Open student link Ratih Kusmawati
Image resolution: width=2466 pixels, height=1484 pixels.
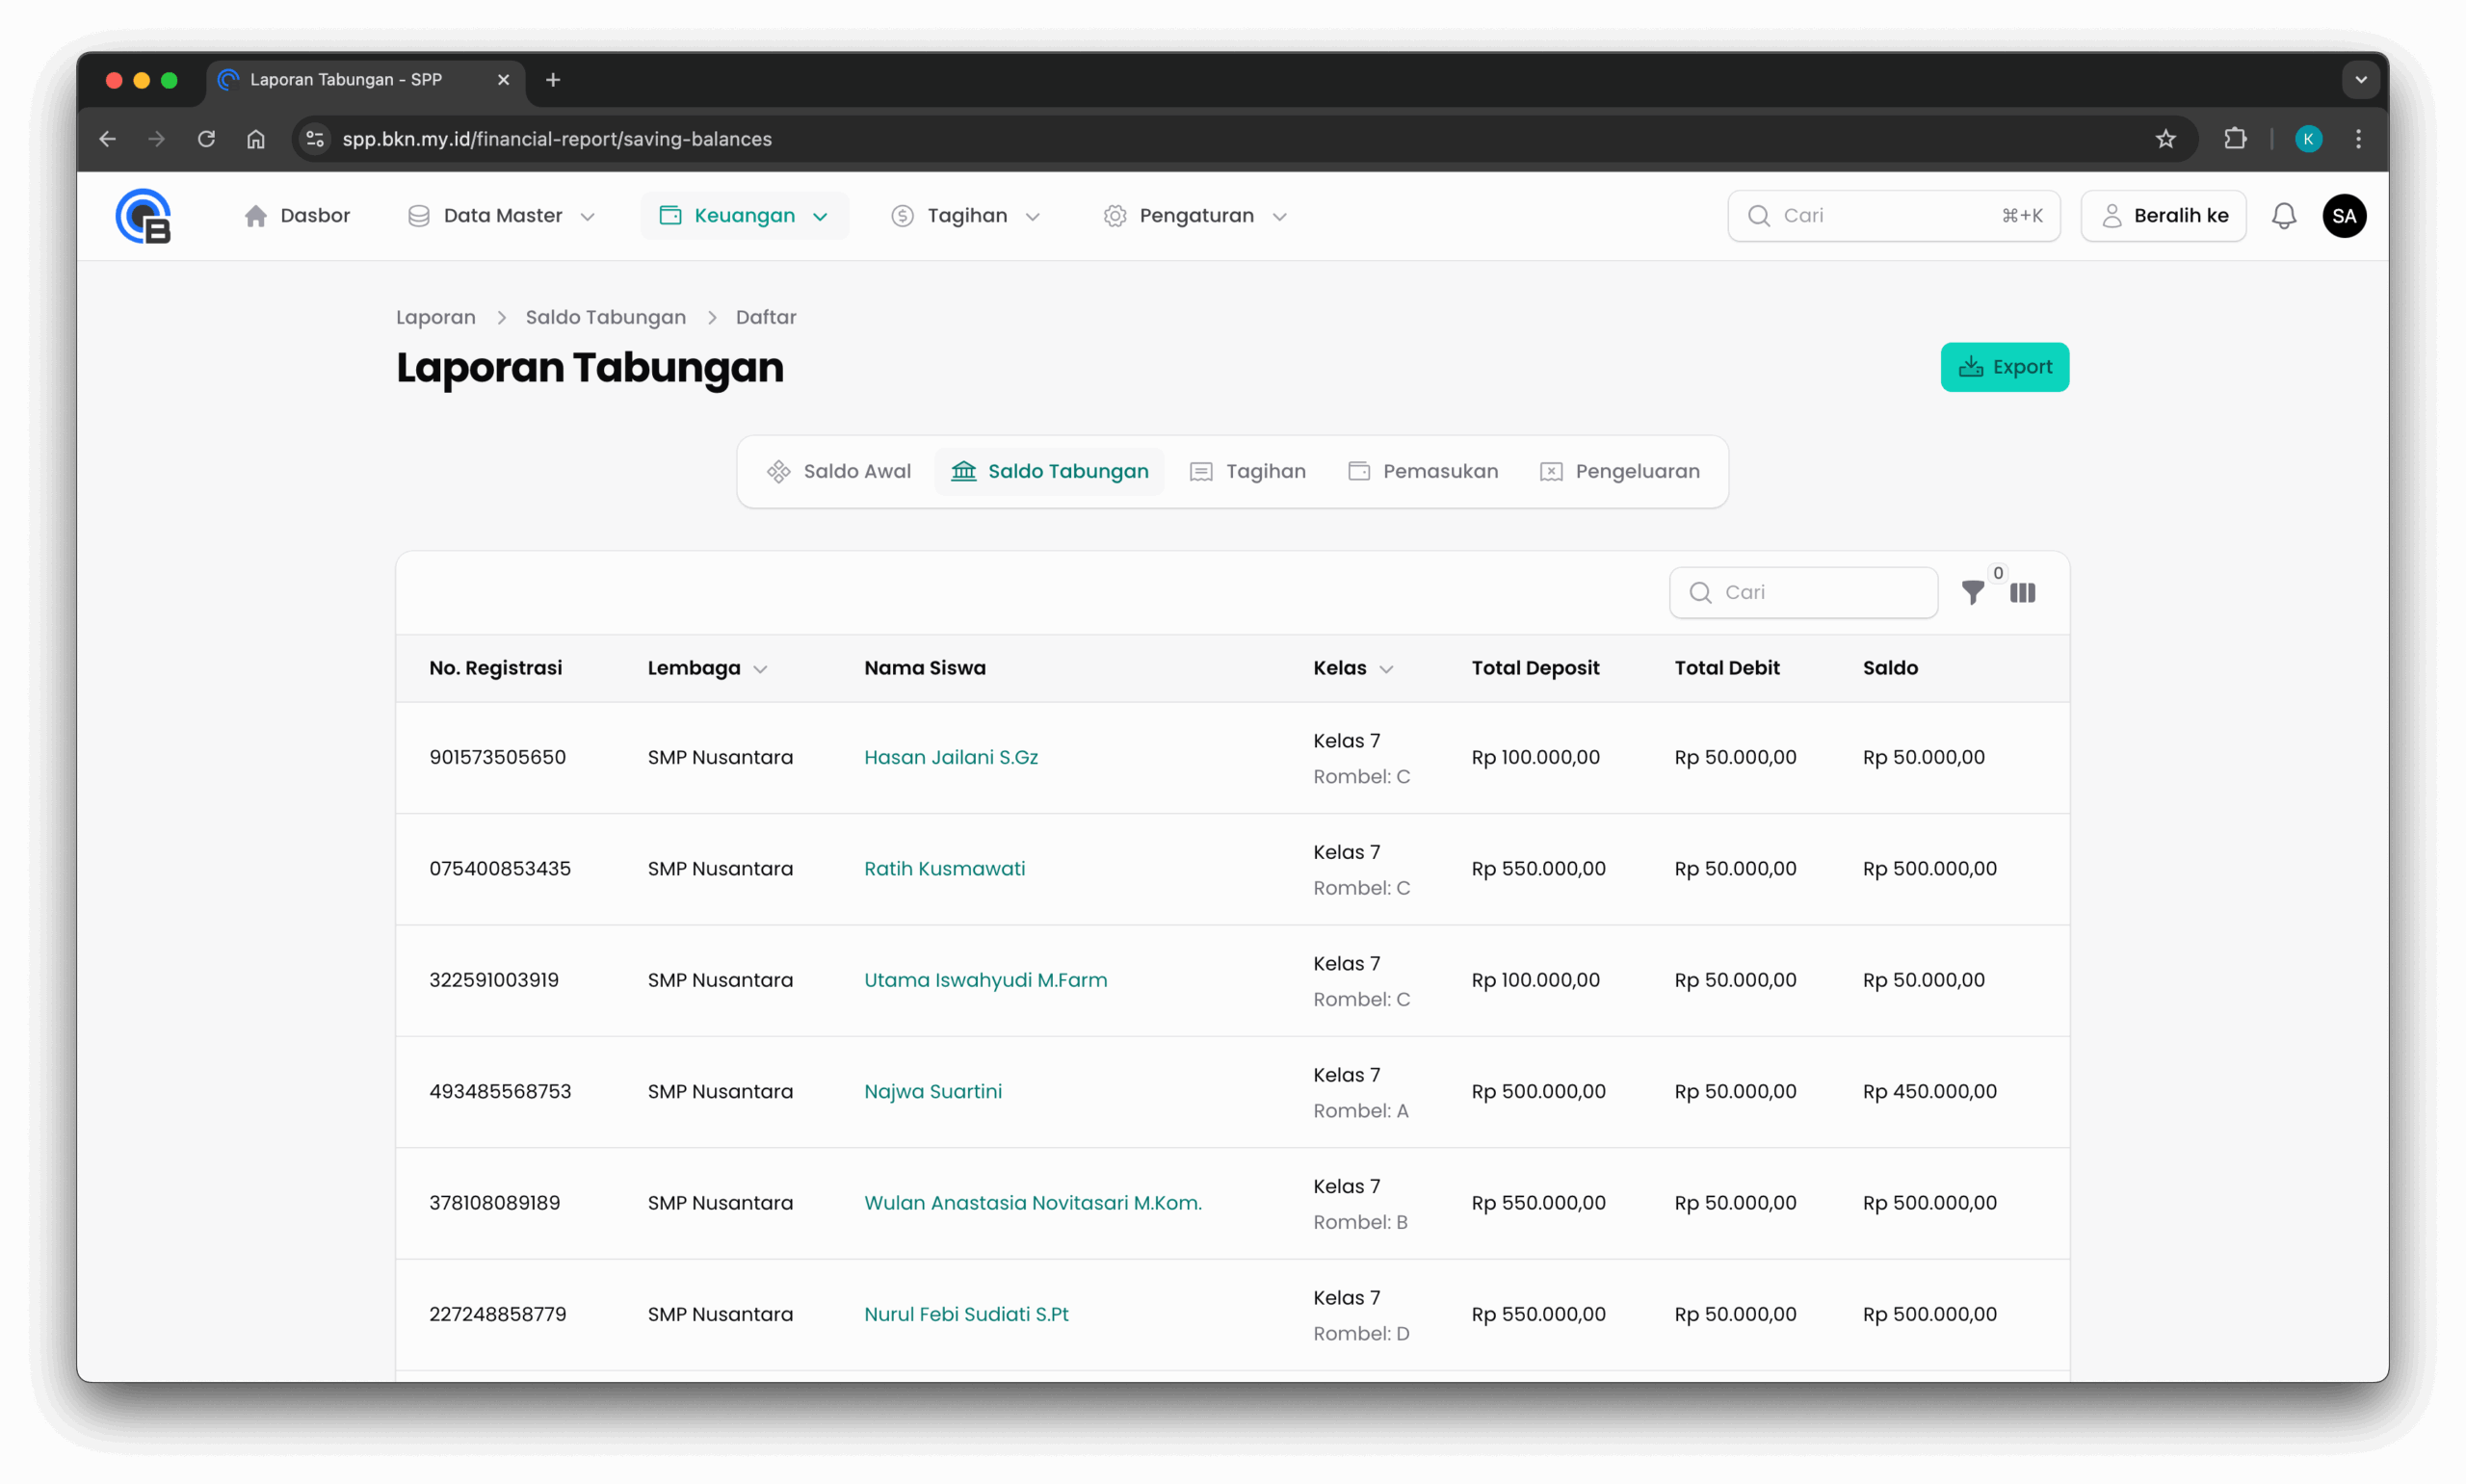(x=944, y=869)
